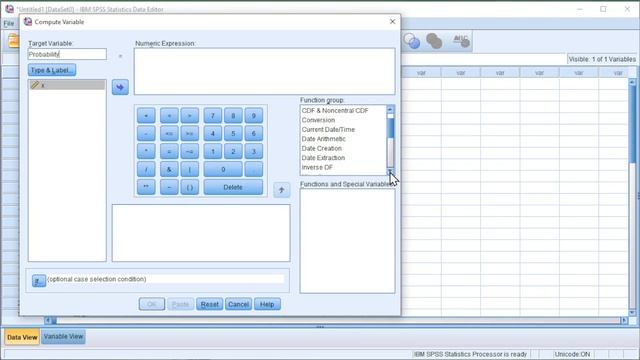Viewport: 640px width, 360px height.
Task: Switch to Data View tab
Action: pos(22,337)
